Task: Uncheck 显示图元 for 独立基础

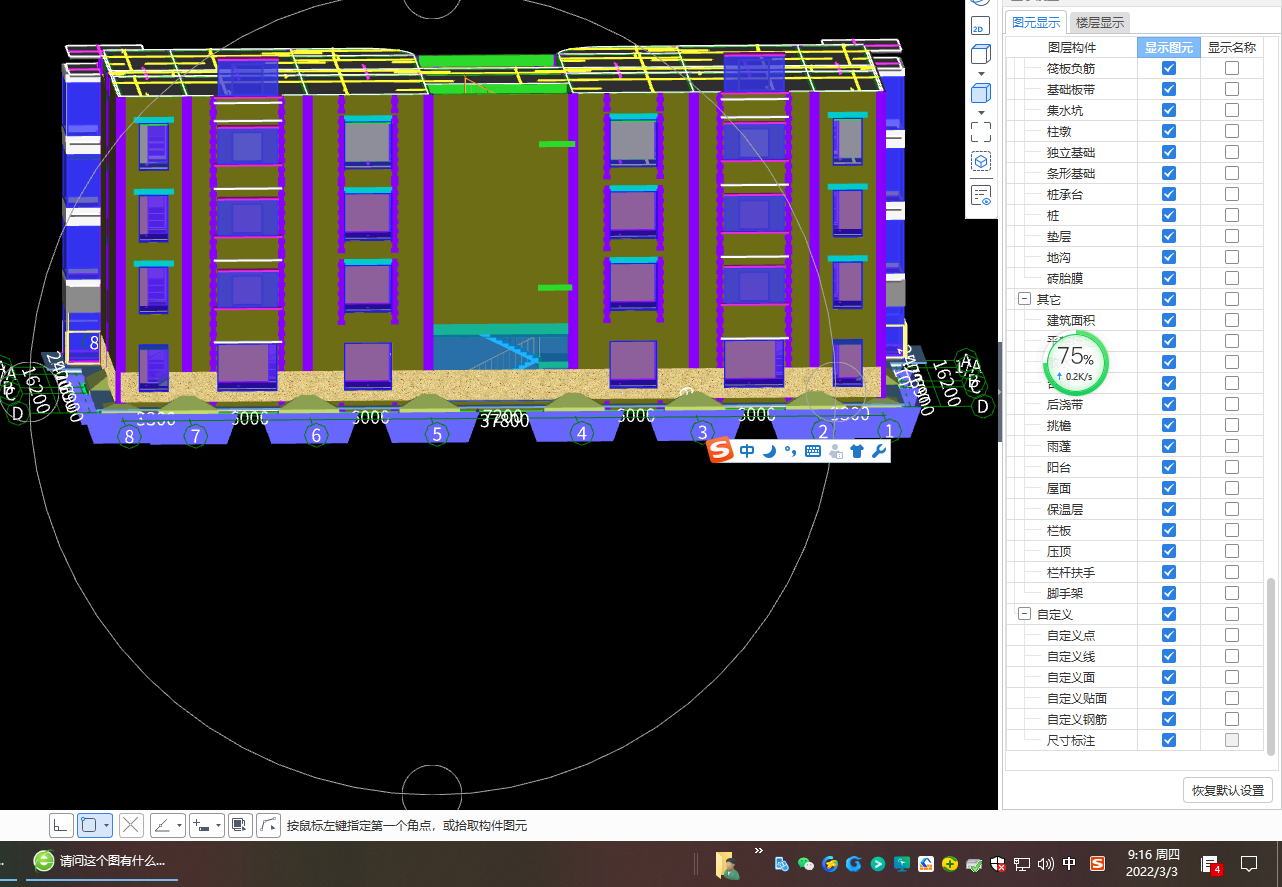Action: click(x=1169, y=152)
